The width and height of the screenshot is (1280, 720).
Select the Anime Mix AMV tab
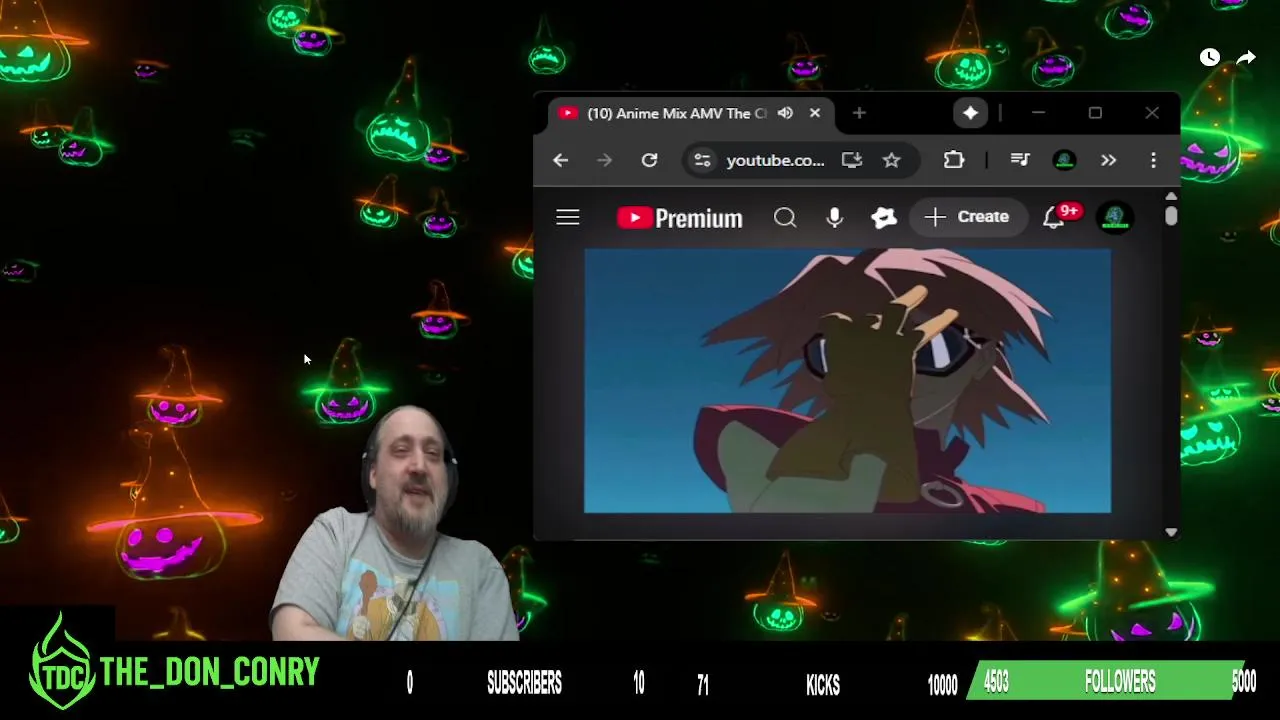click(x=690, y=113)
